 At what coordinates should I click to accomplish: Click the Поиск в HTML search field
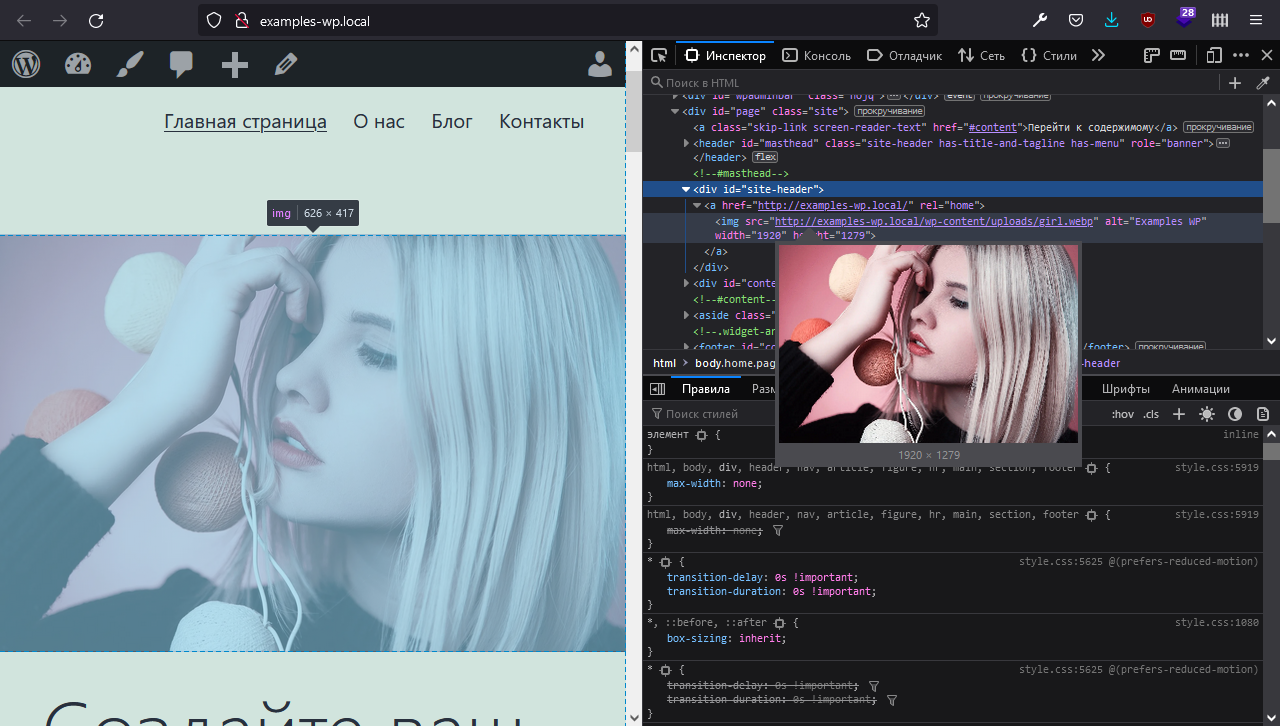click(x=930, y=83)
